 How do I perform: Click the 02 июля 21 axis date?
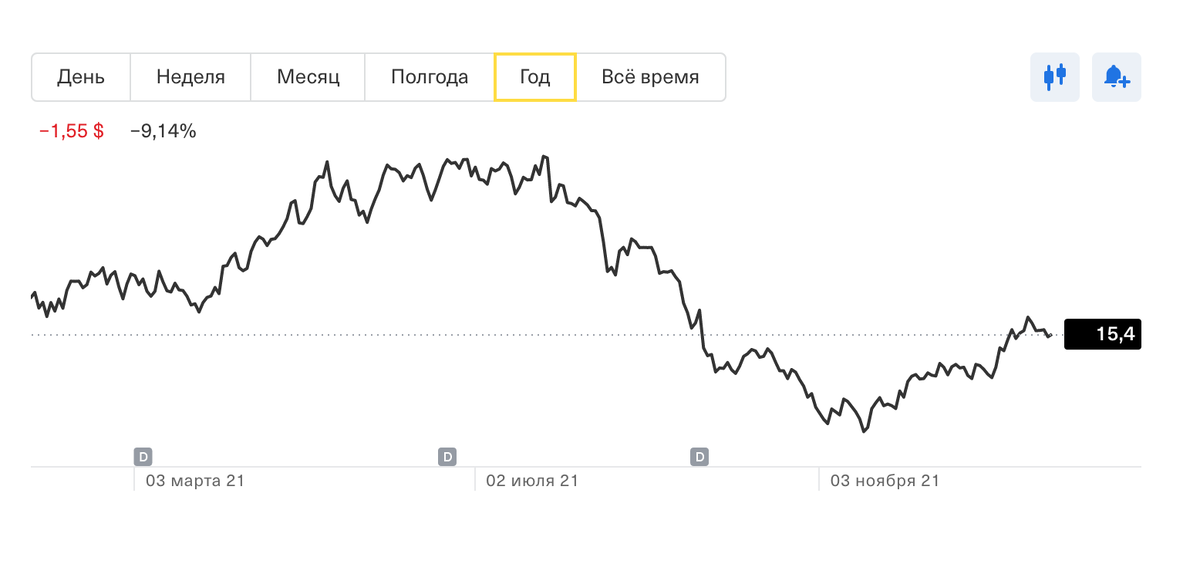point(532,481)
